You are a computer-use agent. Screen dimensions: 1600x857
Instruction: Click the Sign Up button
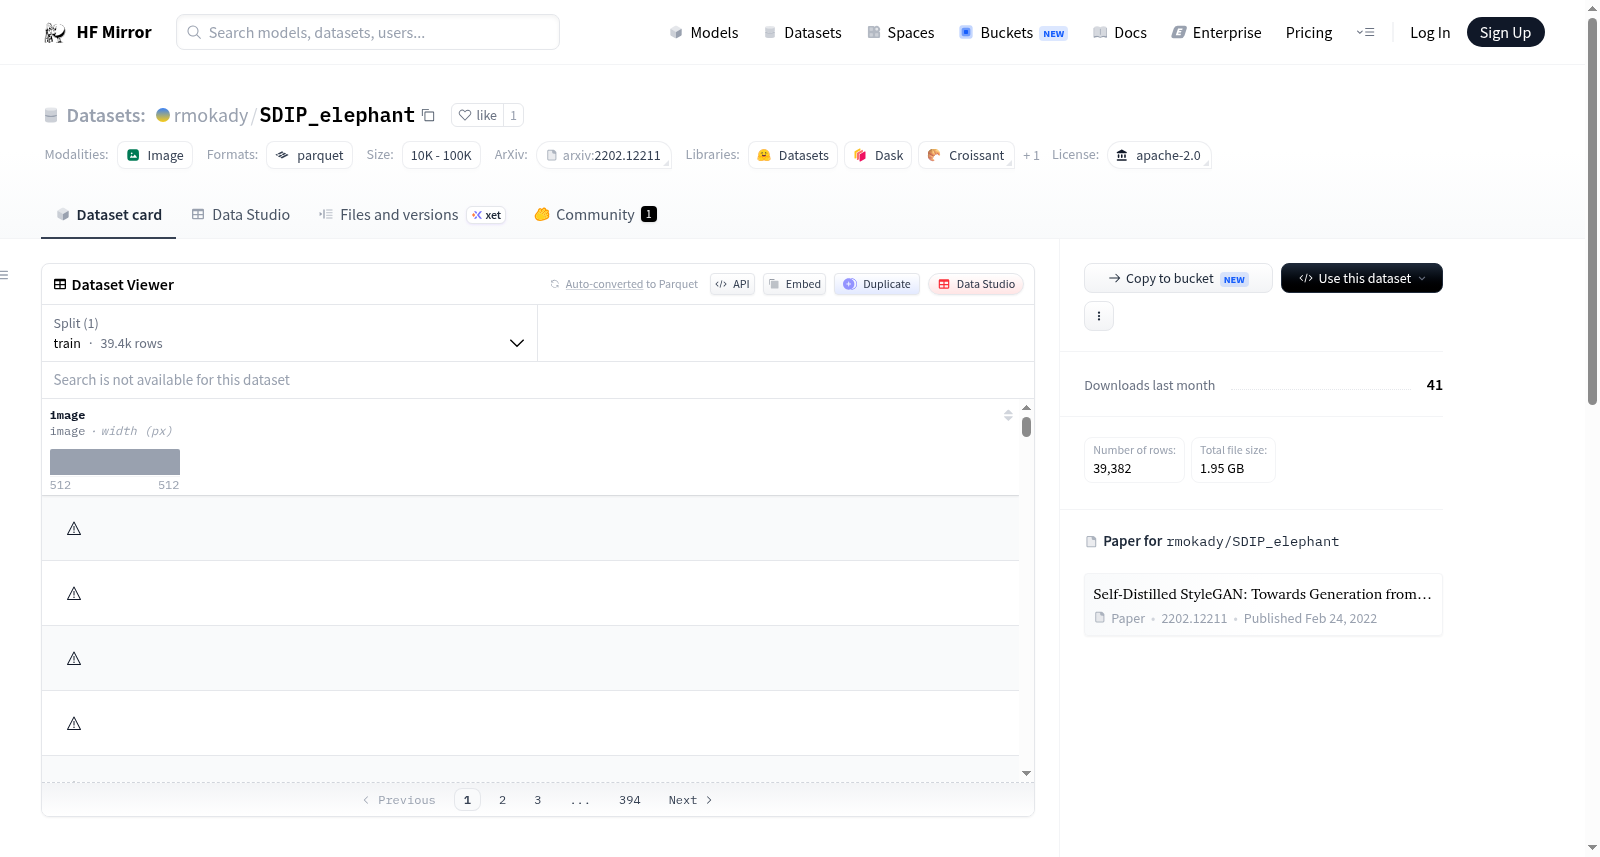coord(1505,32)
